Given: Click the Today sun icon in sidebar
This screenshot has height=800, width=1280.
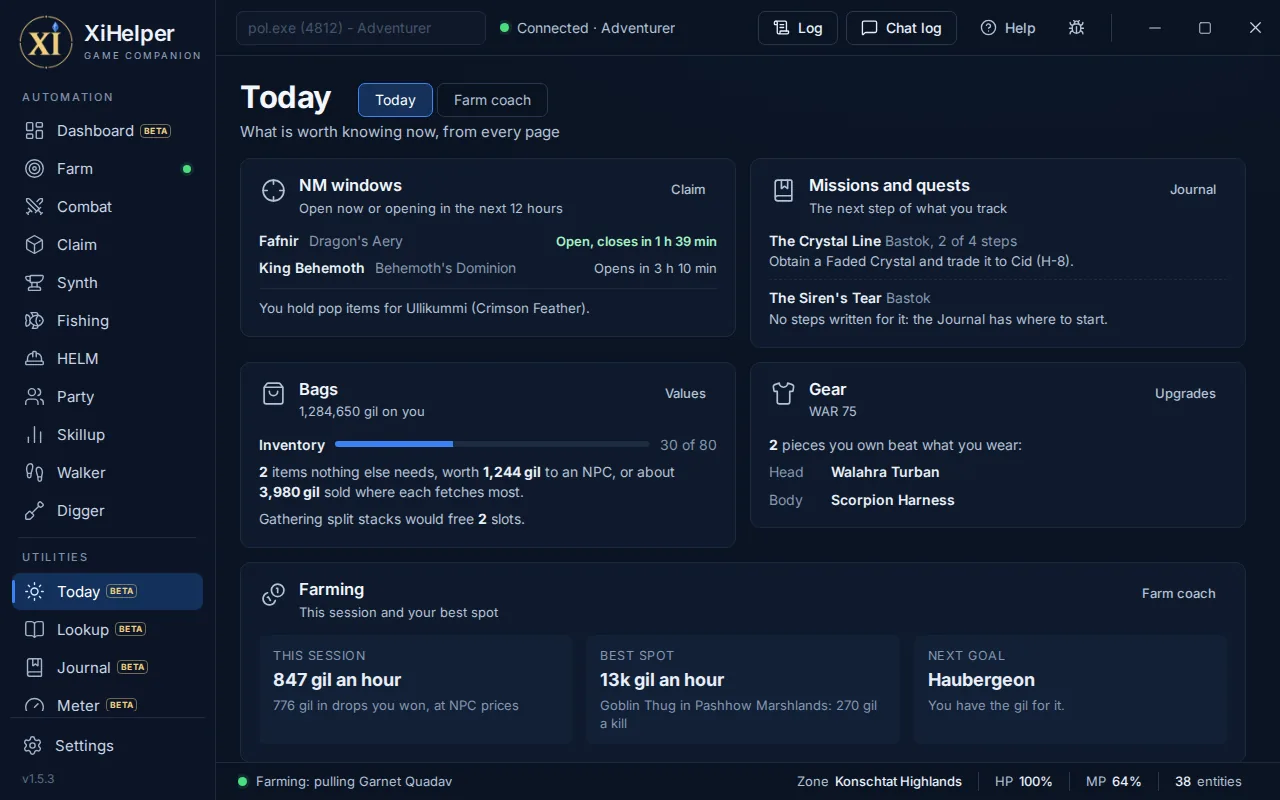Looking at the screenshot, I should pyautogui.click(x=35, y=591).
